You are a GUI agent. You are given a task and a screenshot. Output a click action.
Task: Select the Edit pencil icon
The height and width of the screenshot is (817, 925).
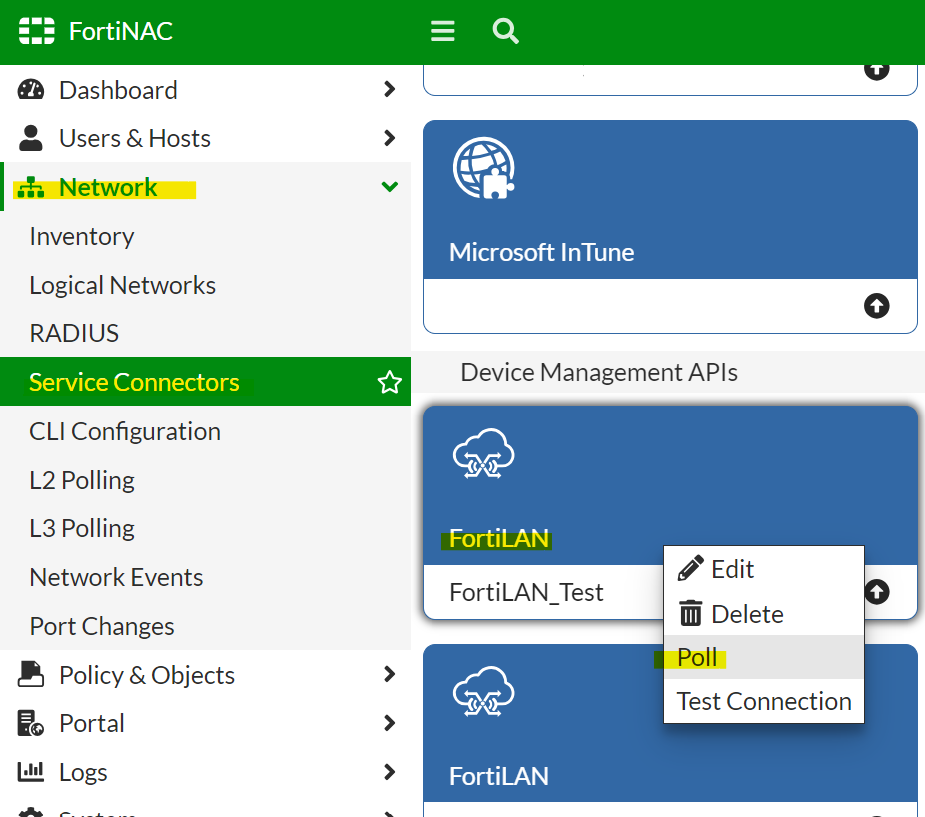688,568
